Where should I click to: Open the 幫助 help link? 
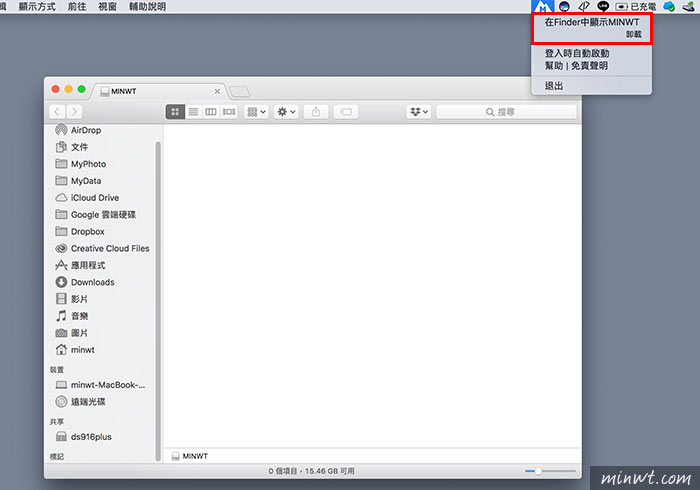(x=554, y=66)
